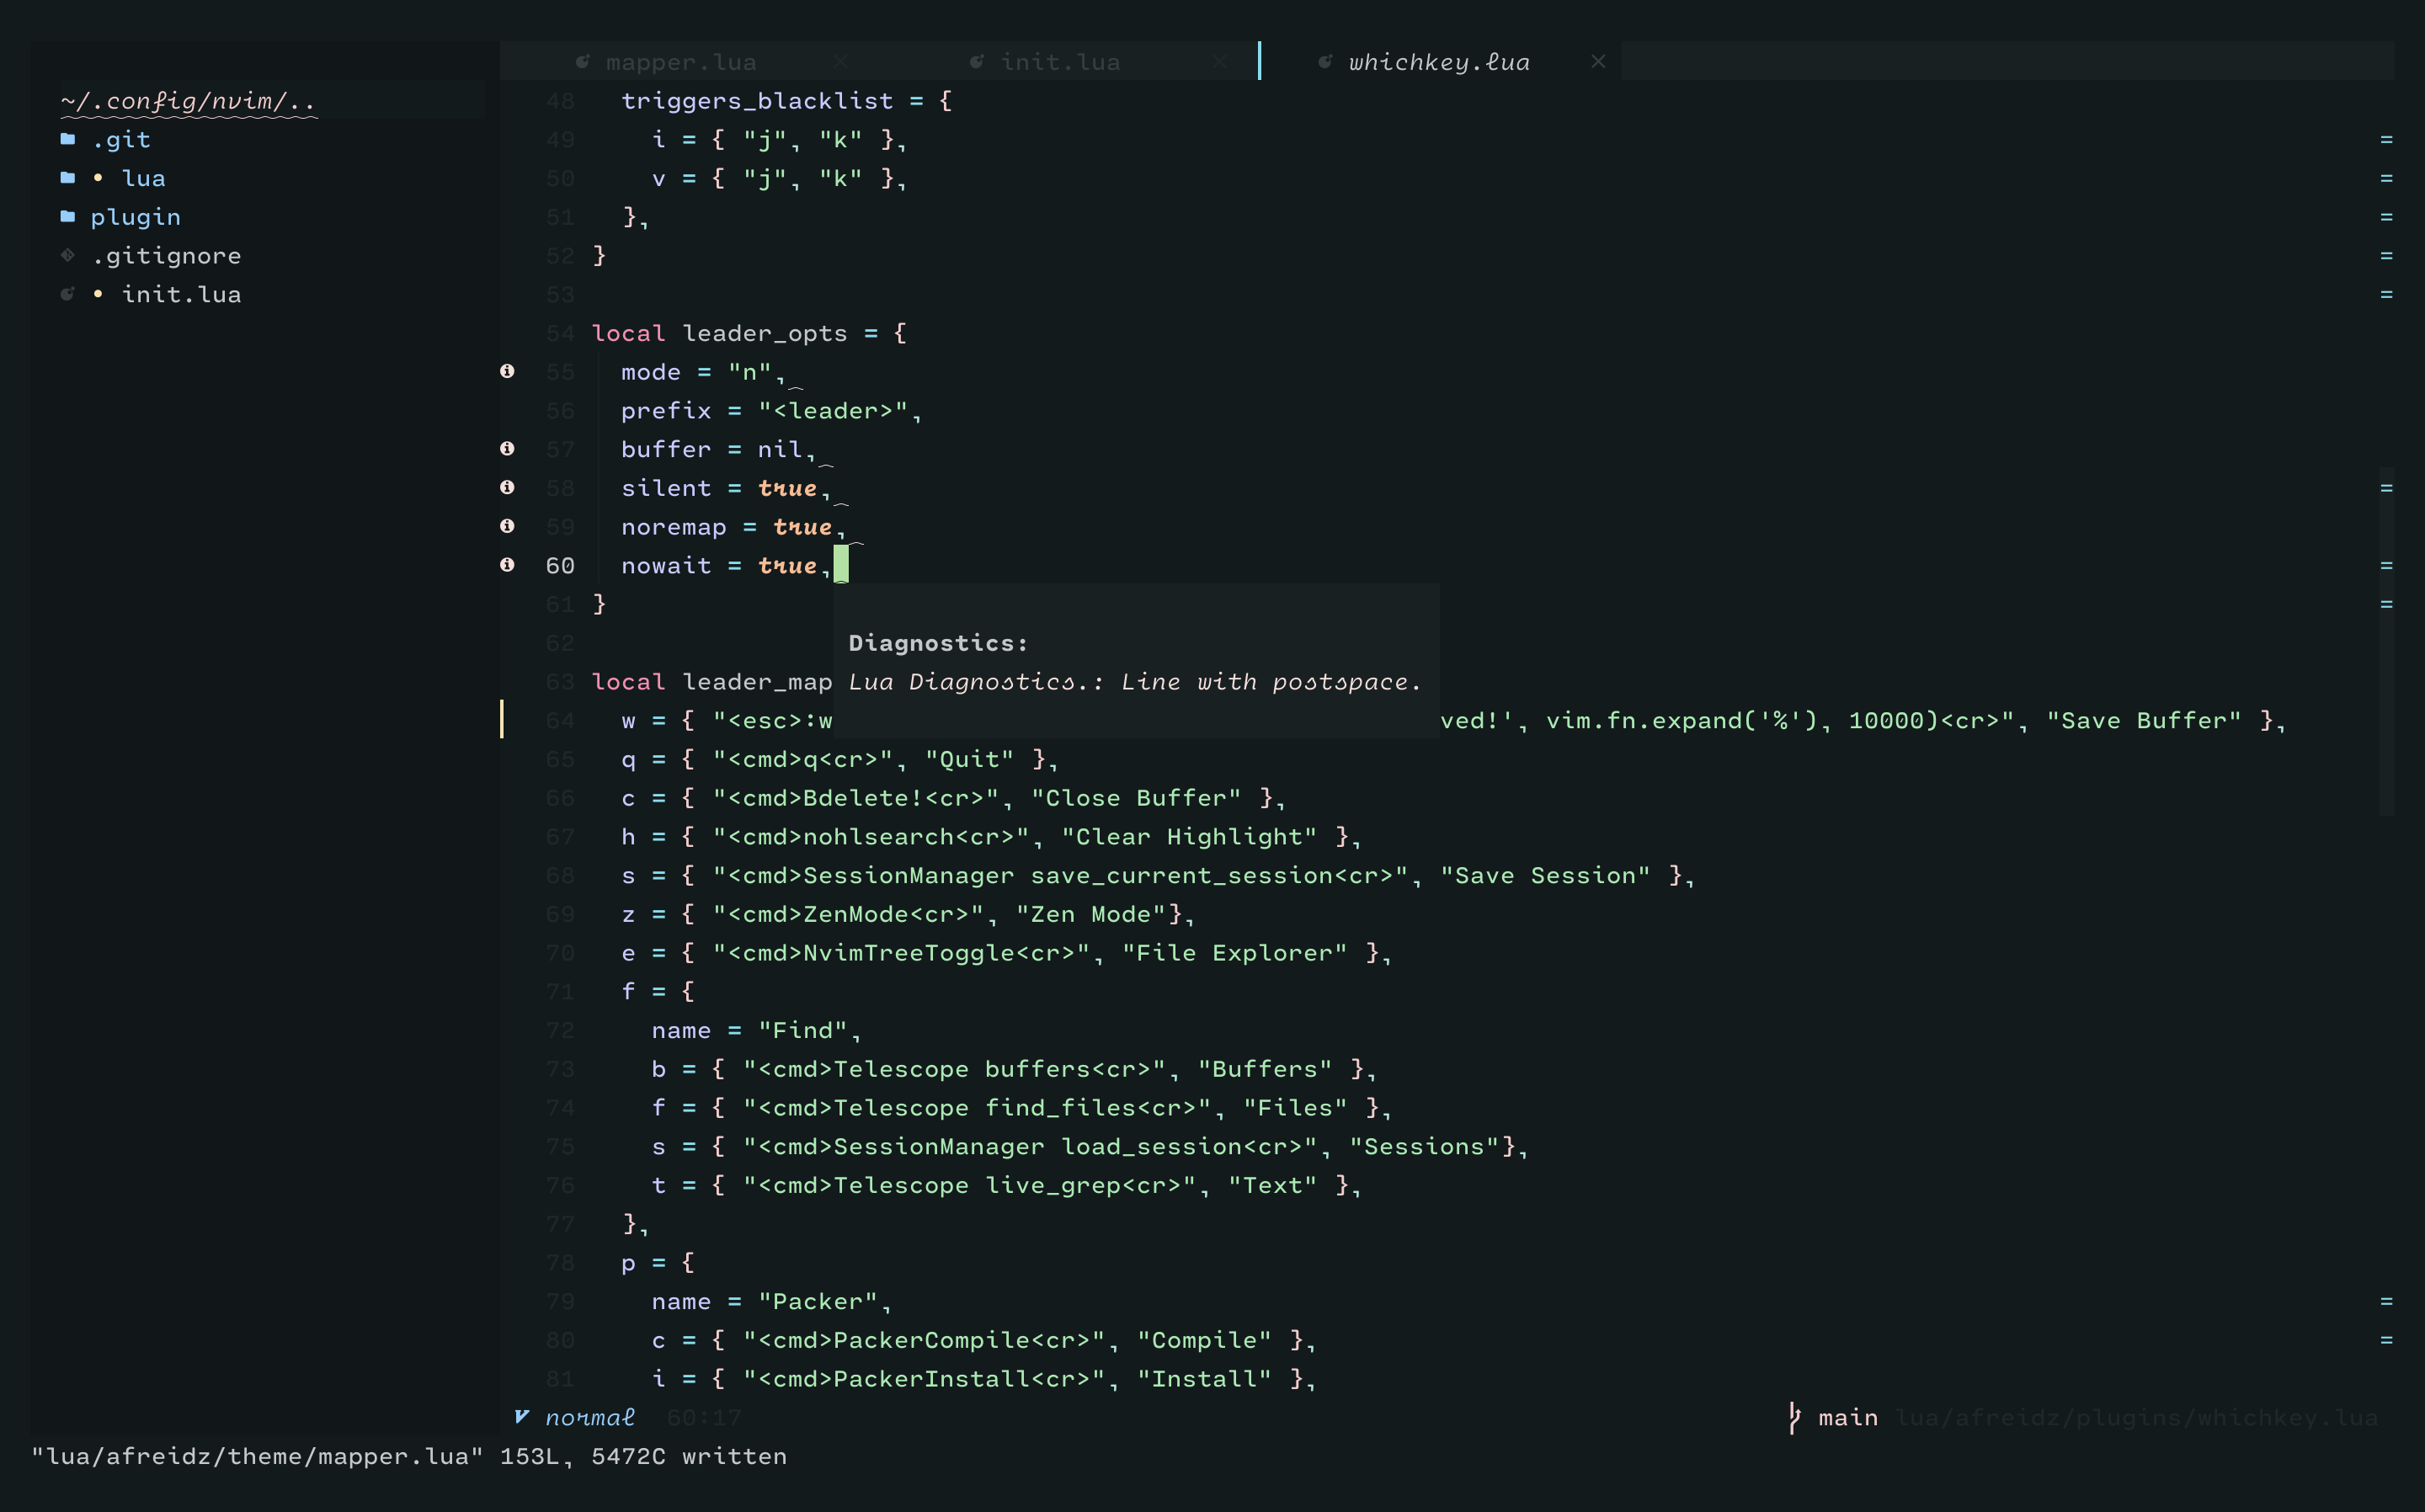The height and width of the screenshot is (1512, 2425).
Task: Click the lua/afreidz/plugins/whichkey.lua file path
Action: [x=2136, y=1418]
